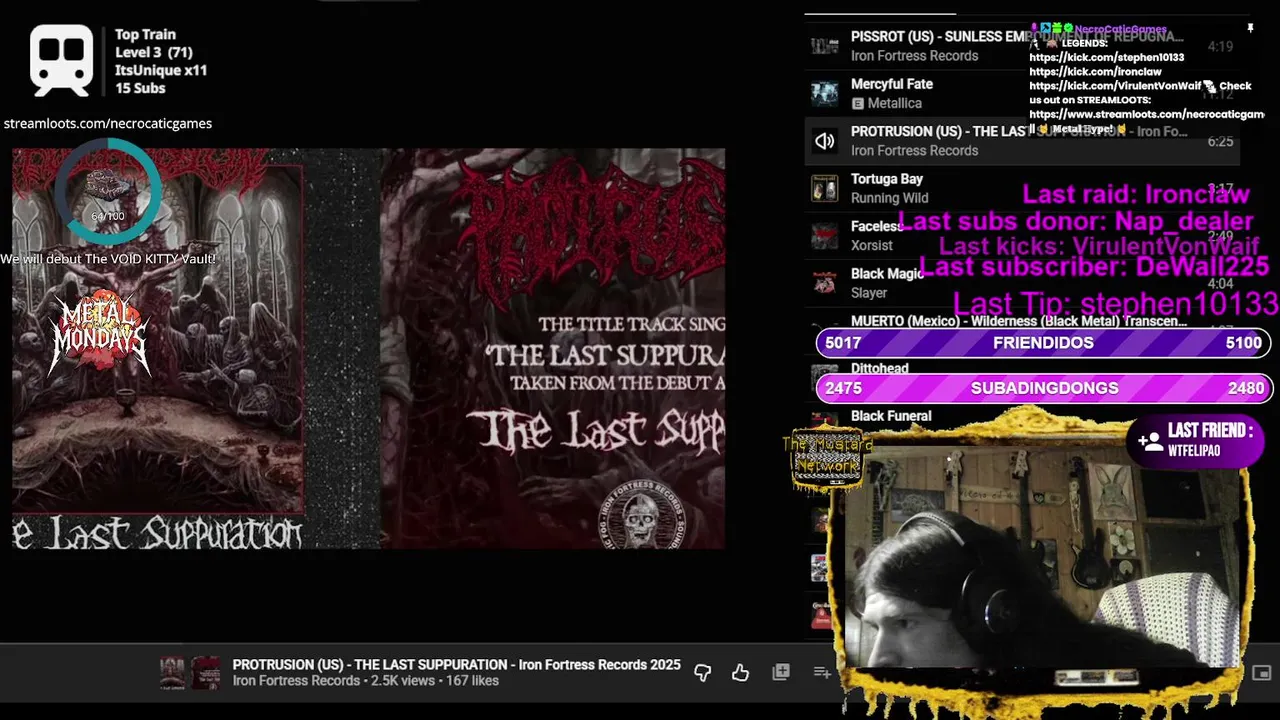Open Iron Fortress Records in player bar
The height and width of the screenshot is (720, 1280).
296,681
